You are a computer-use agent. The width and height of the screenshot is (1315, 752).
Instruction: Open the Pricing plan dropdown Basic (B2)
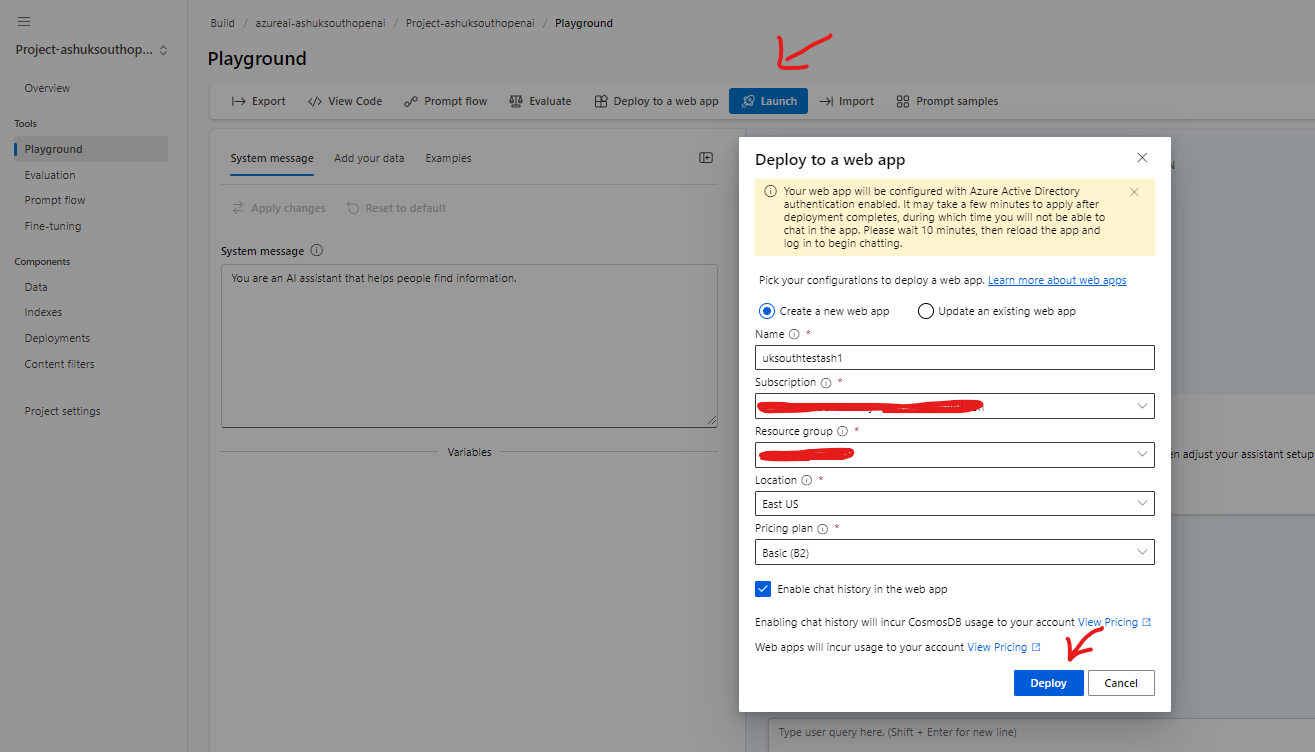click(955, 552)
